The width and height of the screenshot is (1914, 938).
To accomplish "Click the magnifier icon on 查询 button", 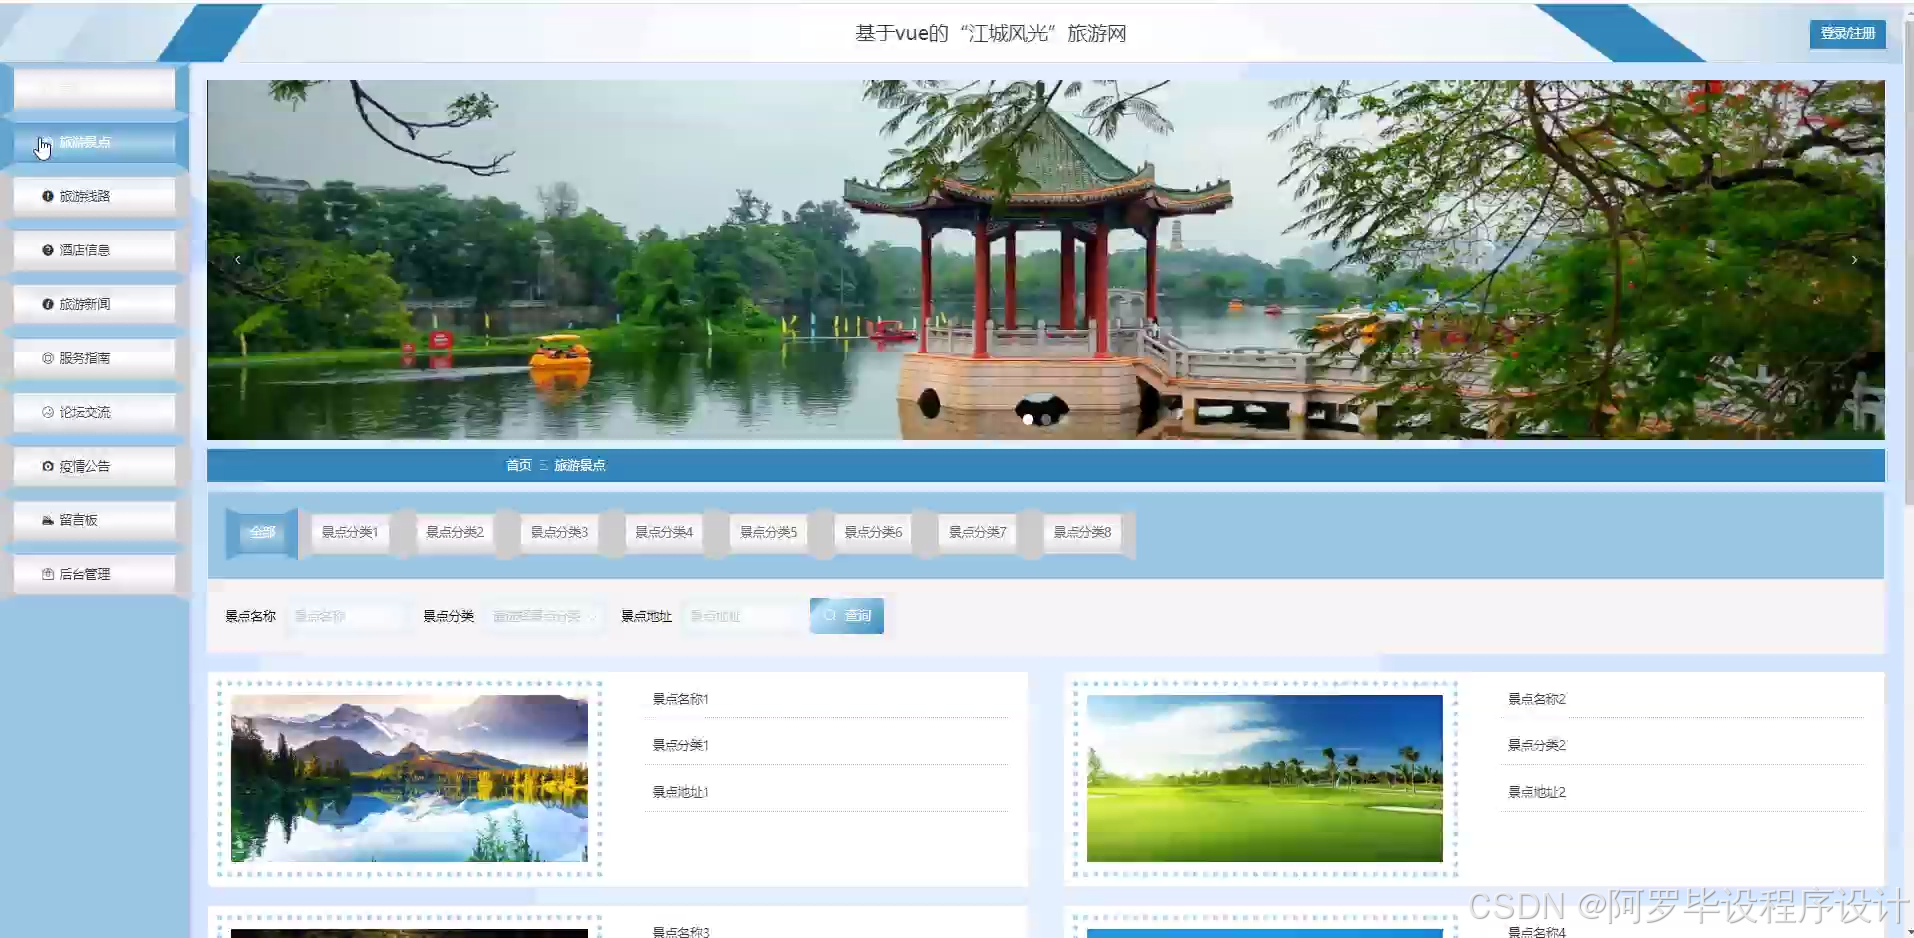I will (829, 616).
